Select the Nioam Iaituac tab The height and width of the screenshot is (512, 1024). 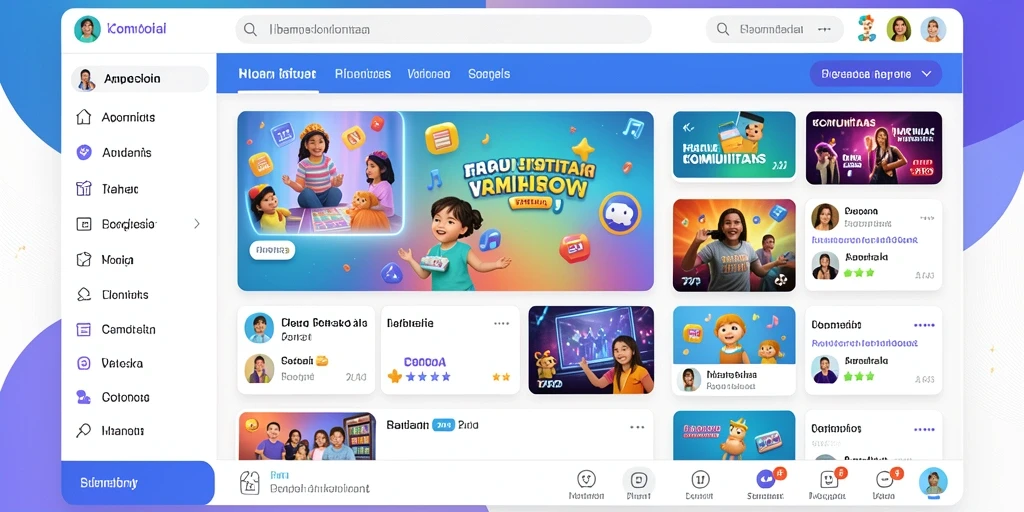tap(278, 74)
